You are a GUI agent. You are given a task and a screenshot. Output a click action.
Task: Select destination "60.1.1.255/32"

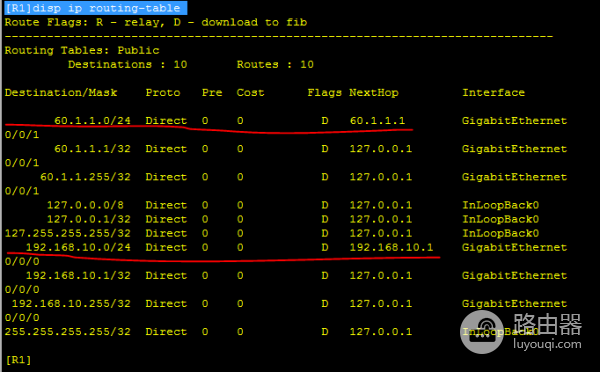[85, 177]
